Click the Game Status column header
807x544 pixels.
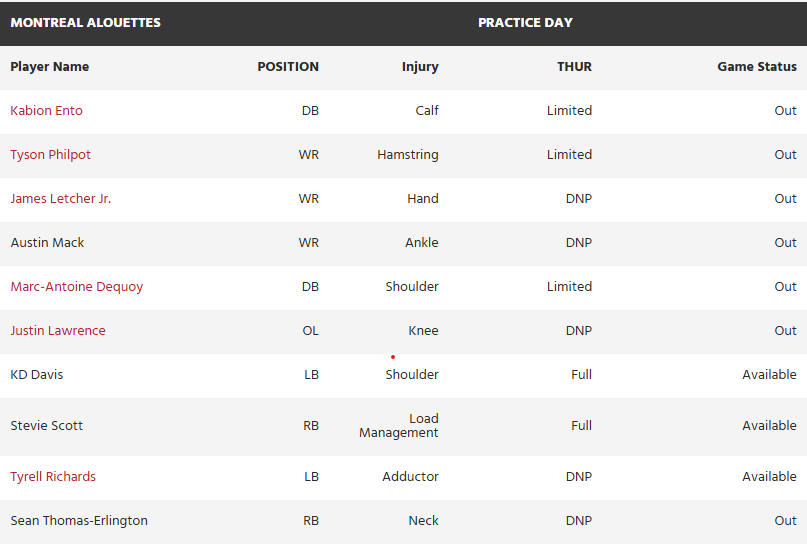(756, 67)
